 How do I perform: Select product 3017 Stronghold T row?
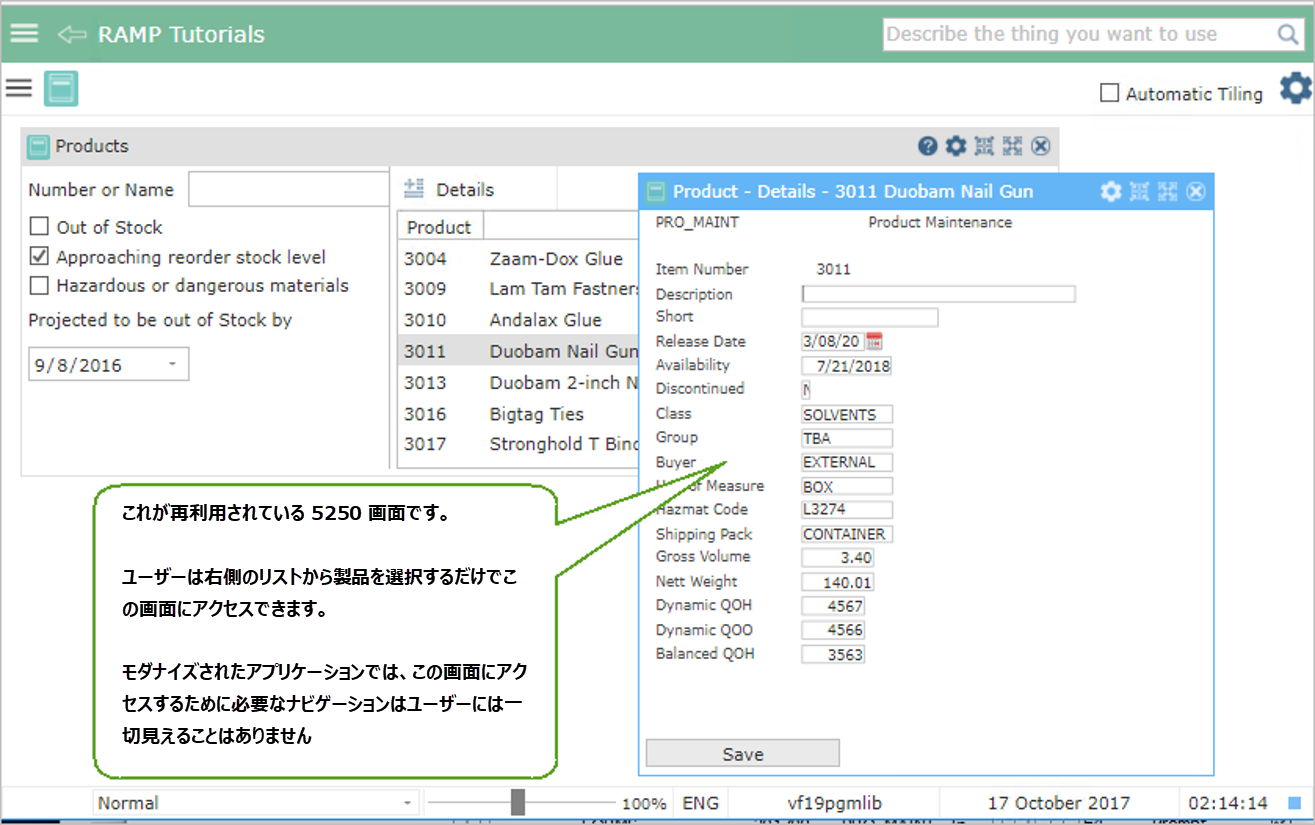[x=518, y=444]
